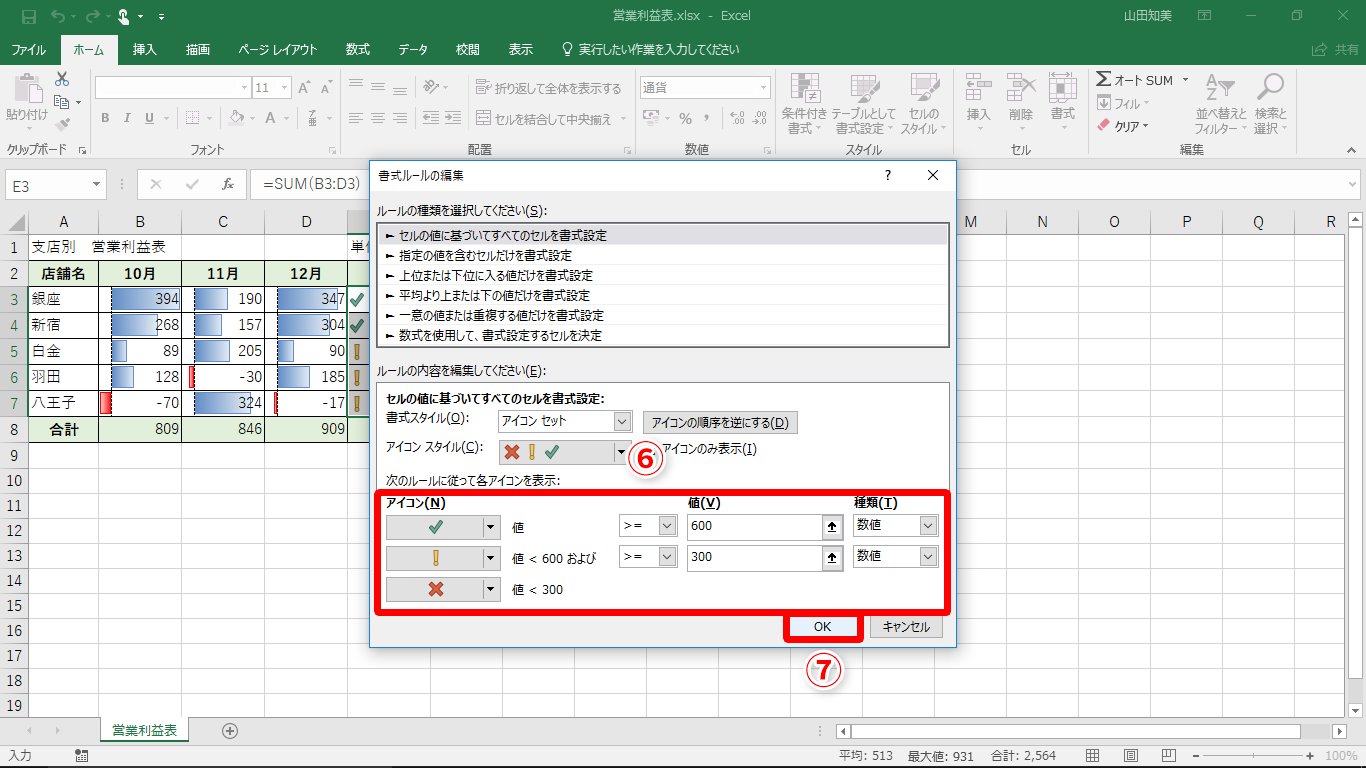The image size is (1366, 768).
Task: Click the value field containing 600
Action: pyautogui.click(x=755, y=527)
